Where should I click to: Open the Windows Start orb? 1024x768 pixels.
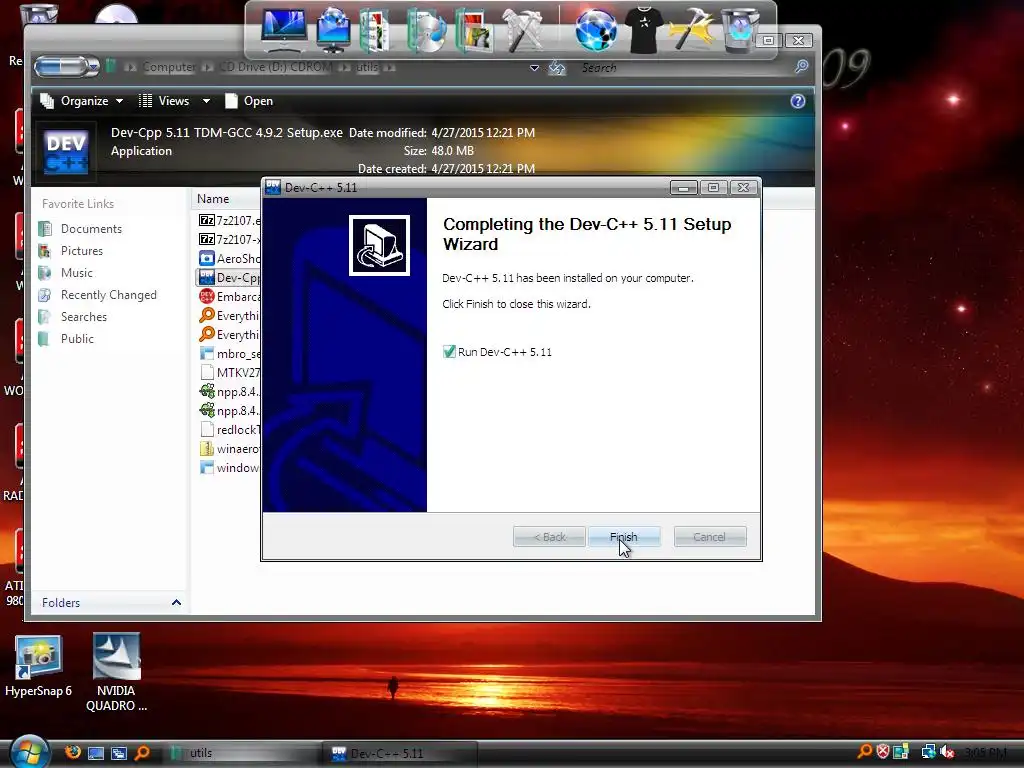pos(29,752)
